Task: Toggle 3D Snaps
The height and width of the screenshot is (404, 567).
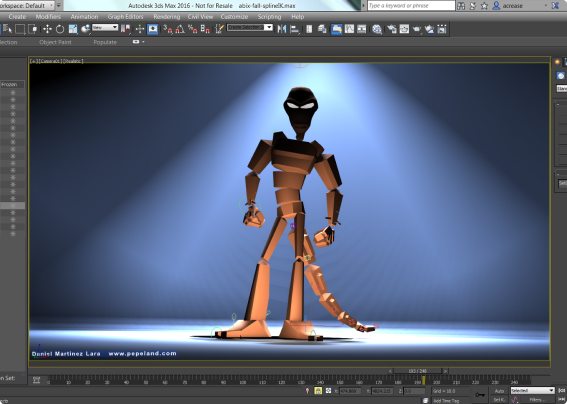Action: (x=167, y=29)
